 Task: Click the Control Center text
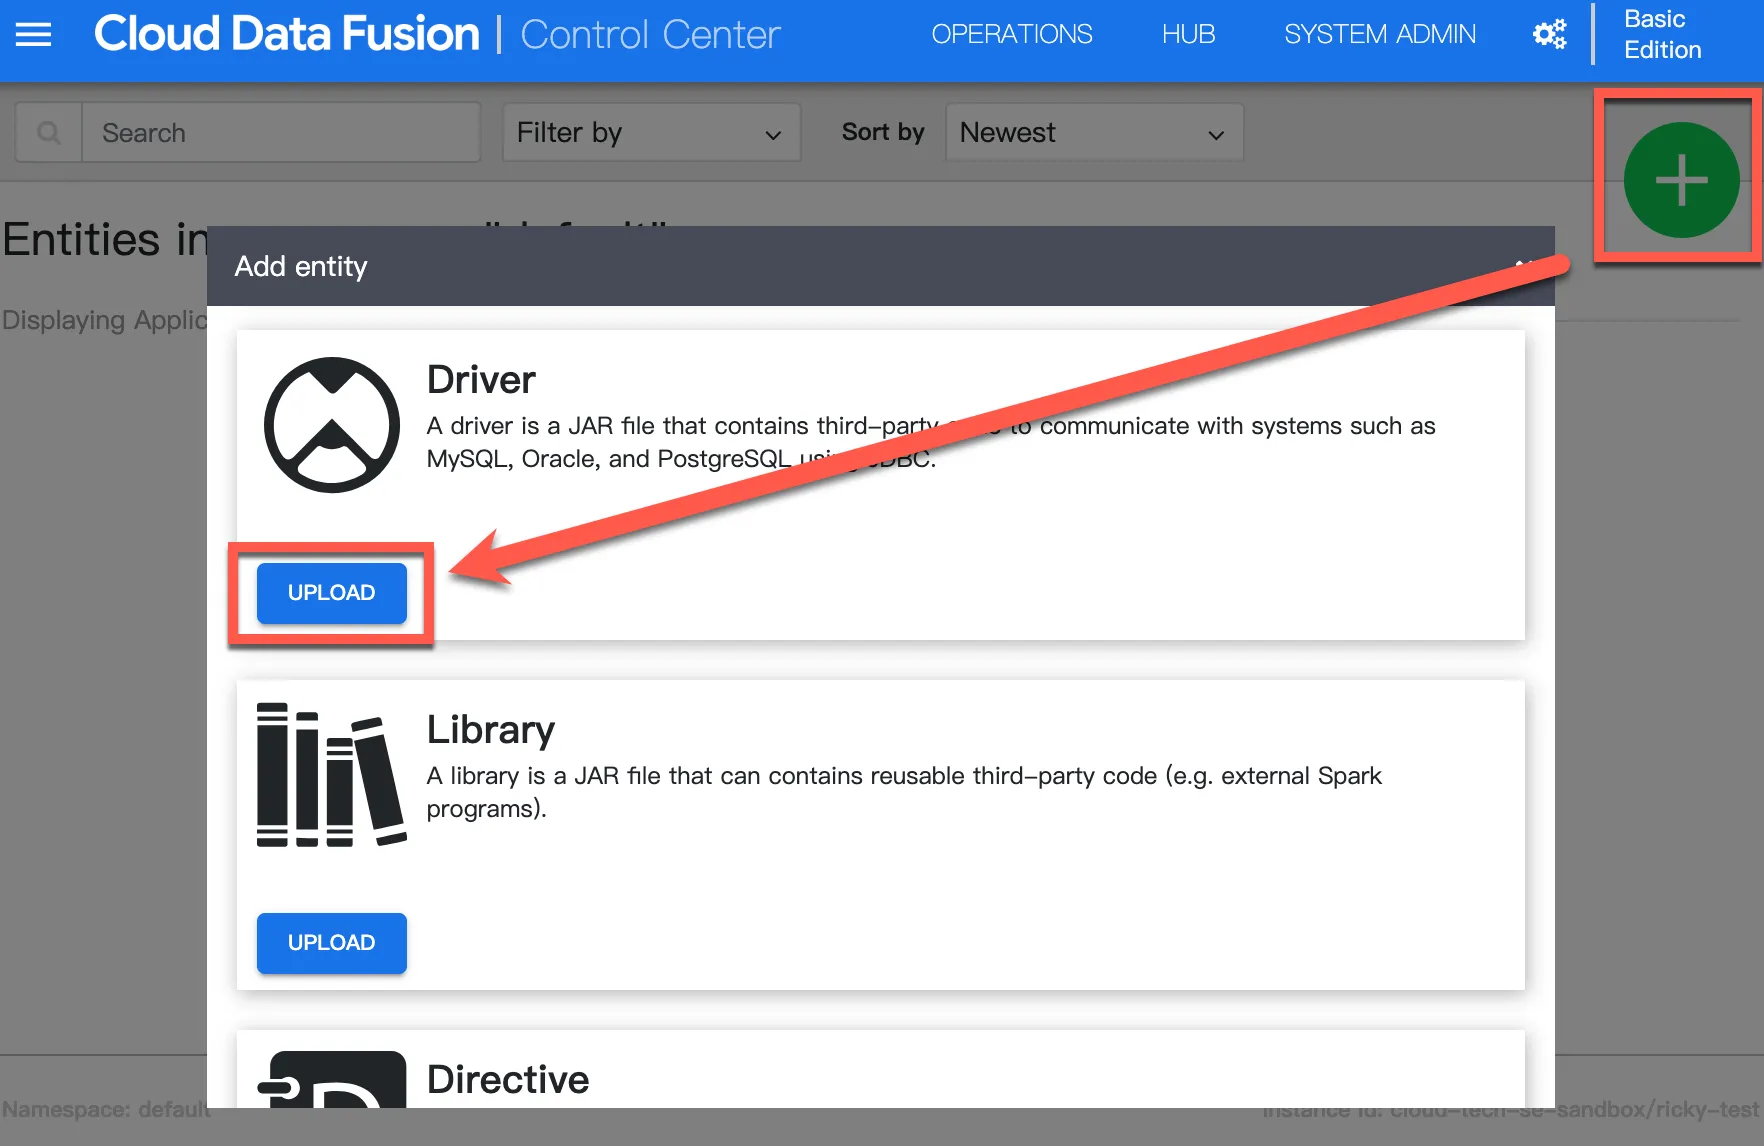[x=650, y=34]
